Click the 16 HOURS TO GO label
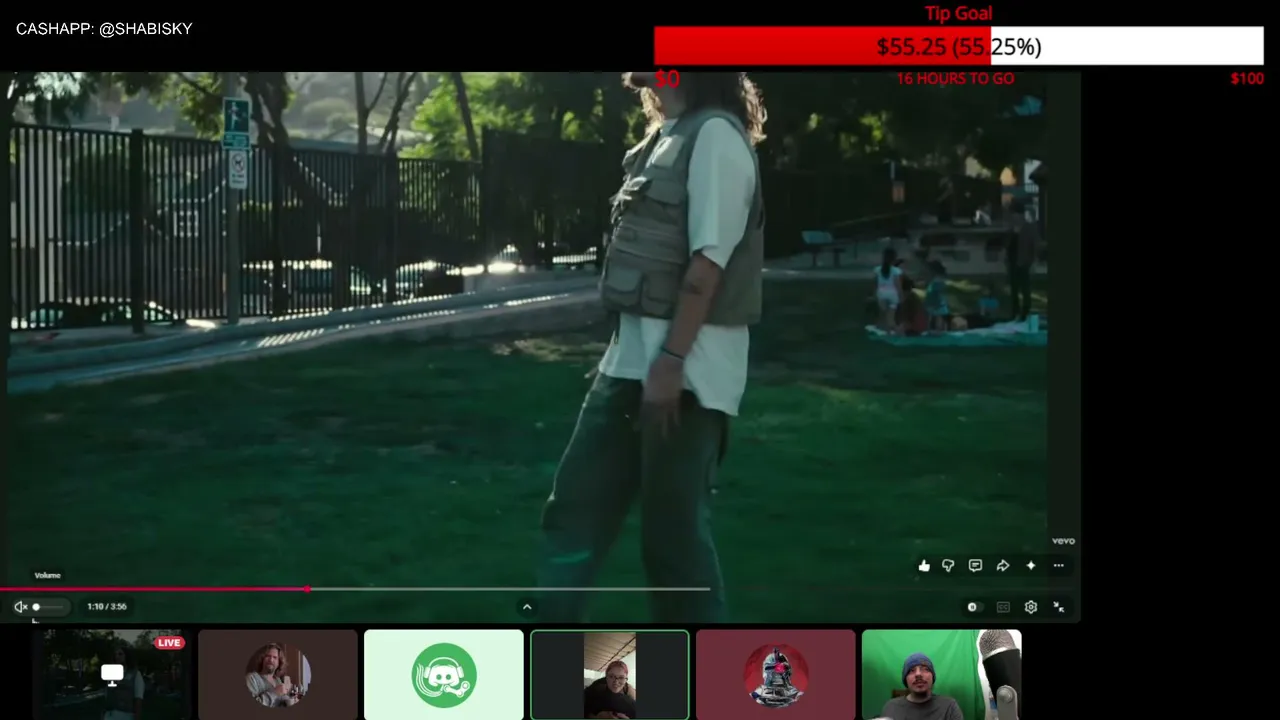The image size is (1280, 720). tap(955, 78)
